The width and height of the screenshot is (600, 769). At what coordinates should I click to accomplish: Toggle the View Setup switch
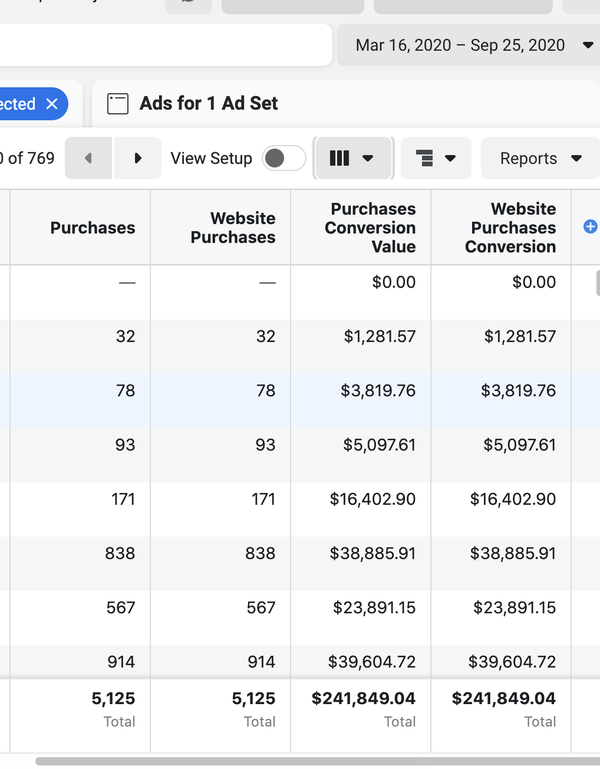click(x=283, y=158)
